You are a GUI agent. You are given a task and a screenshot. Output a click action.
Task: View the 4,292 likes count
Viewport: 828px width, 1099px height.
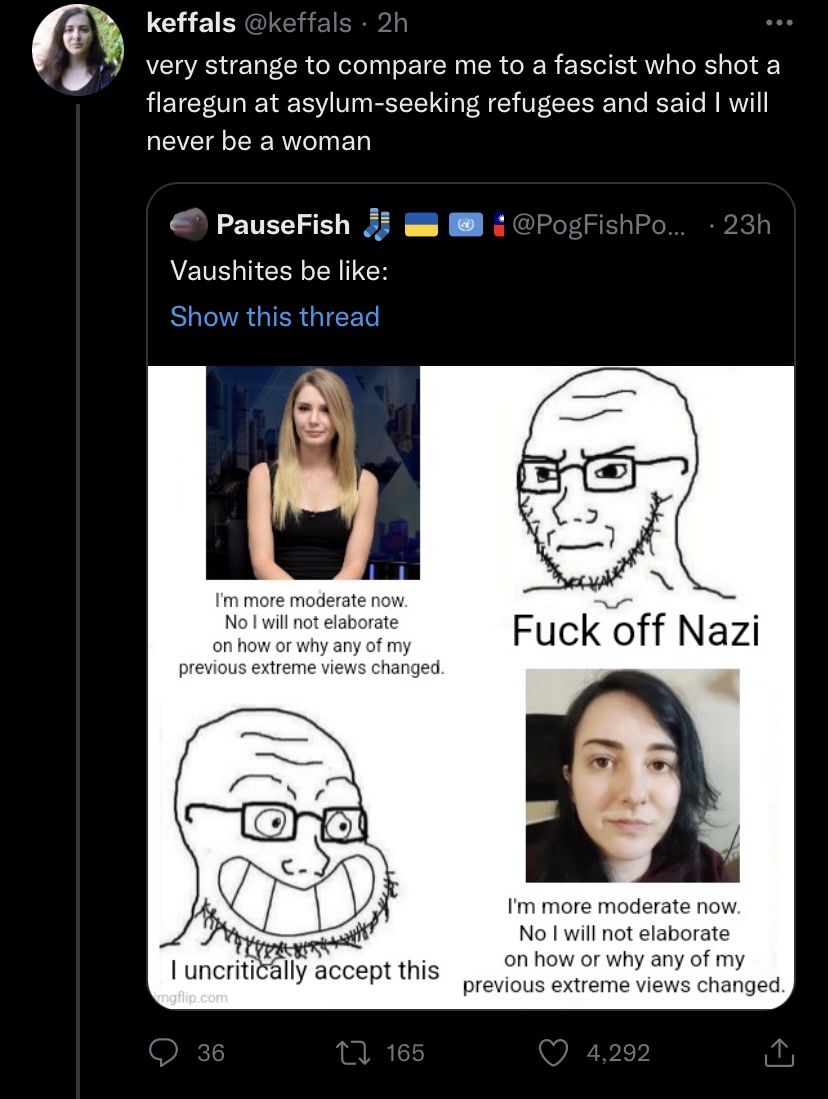tap(618, 1053)
